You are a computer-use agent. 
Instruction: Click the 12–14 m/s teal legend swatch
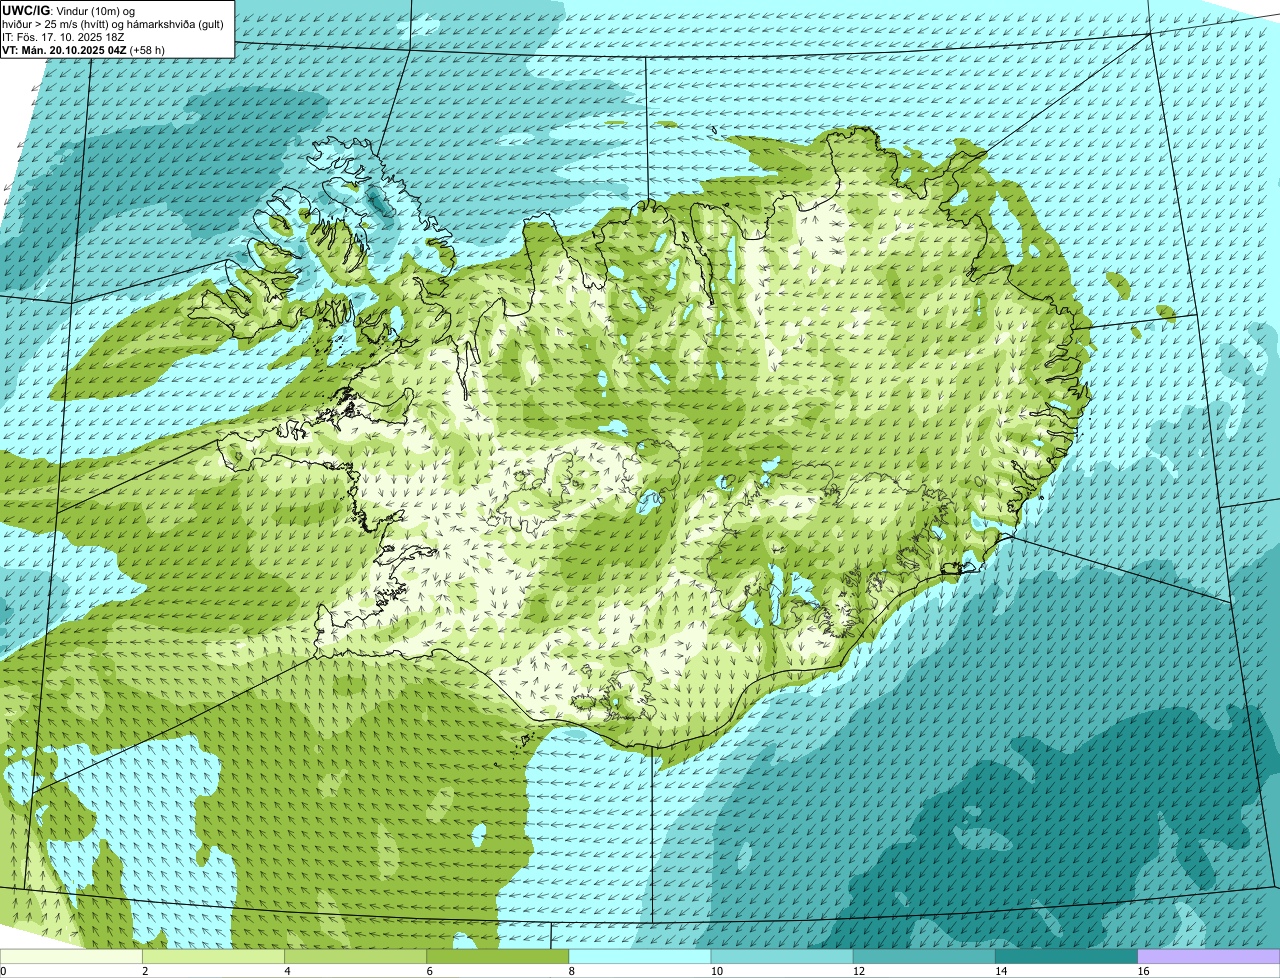click(924, 956)
